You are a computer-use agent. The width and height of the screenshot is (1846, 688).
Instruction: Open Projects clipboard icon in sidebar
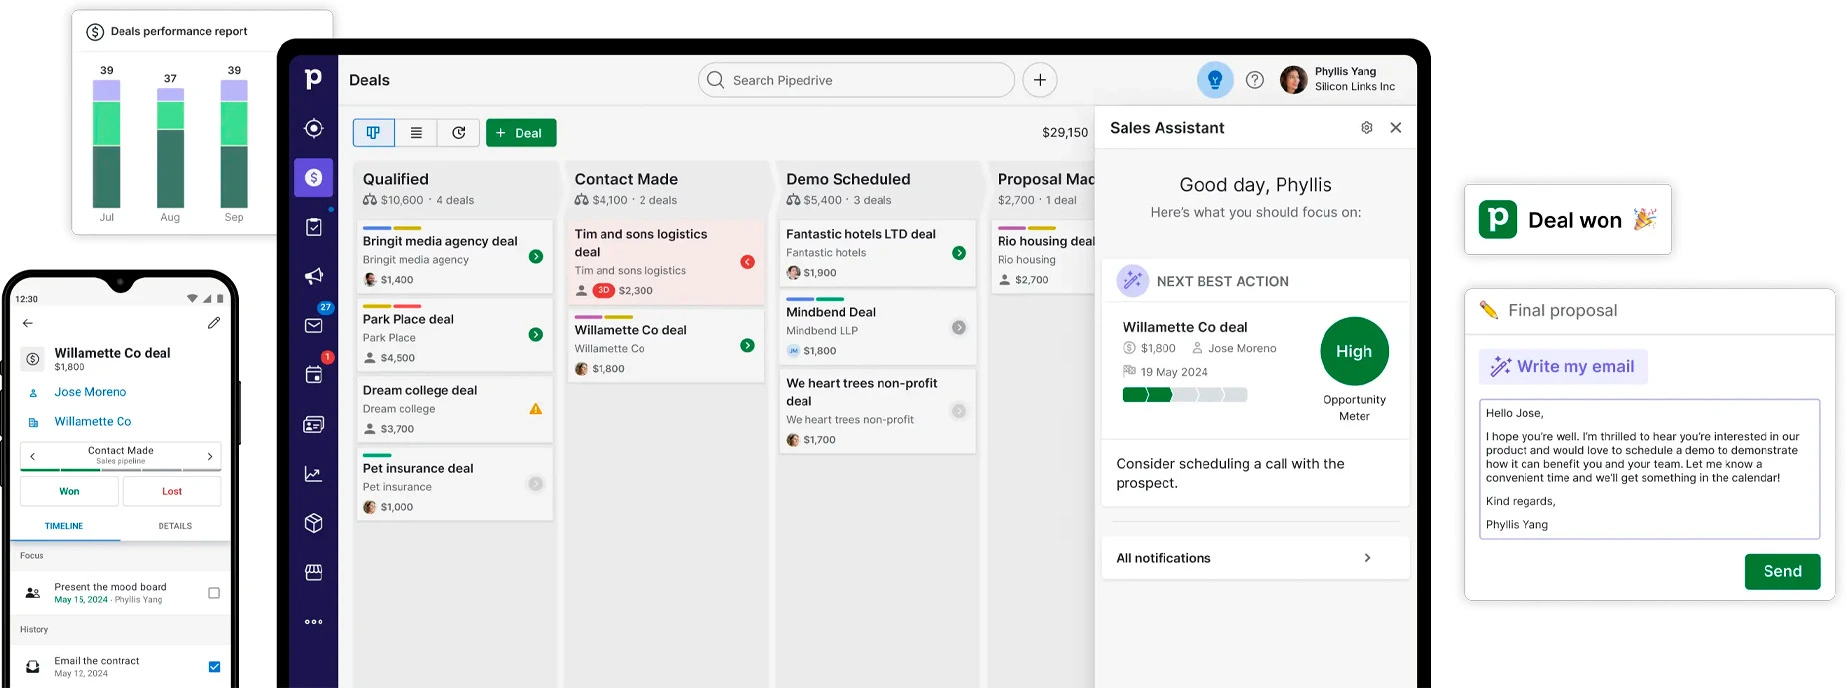313,227
